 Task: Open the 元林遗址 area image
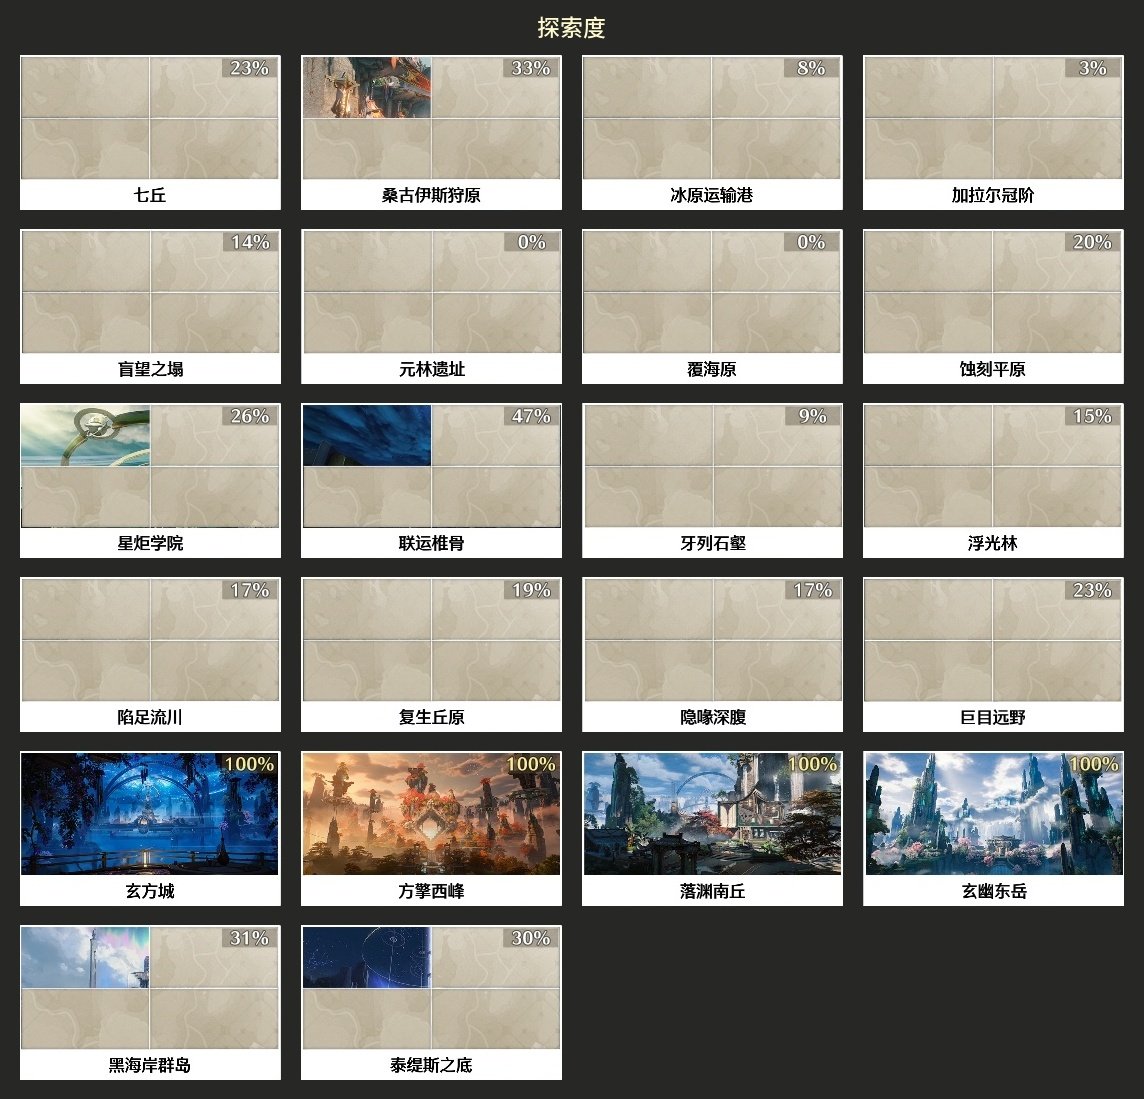pyautogui.click(x=431, y=292)
